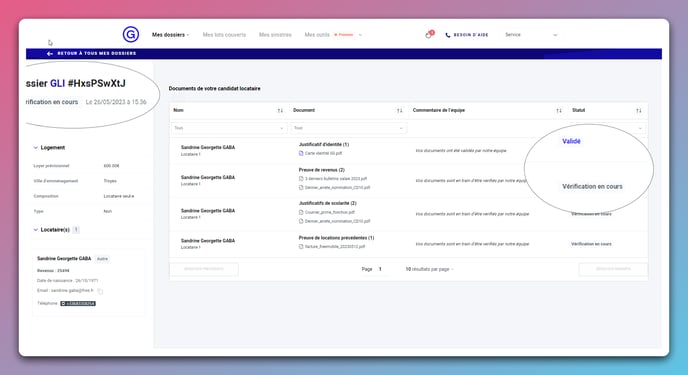The image size is (688, 375).
Task: Click the Date de naissance line
Action: 68,281
